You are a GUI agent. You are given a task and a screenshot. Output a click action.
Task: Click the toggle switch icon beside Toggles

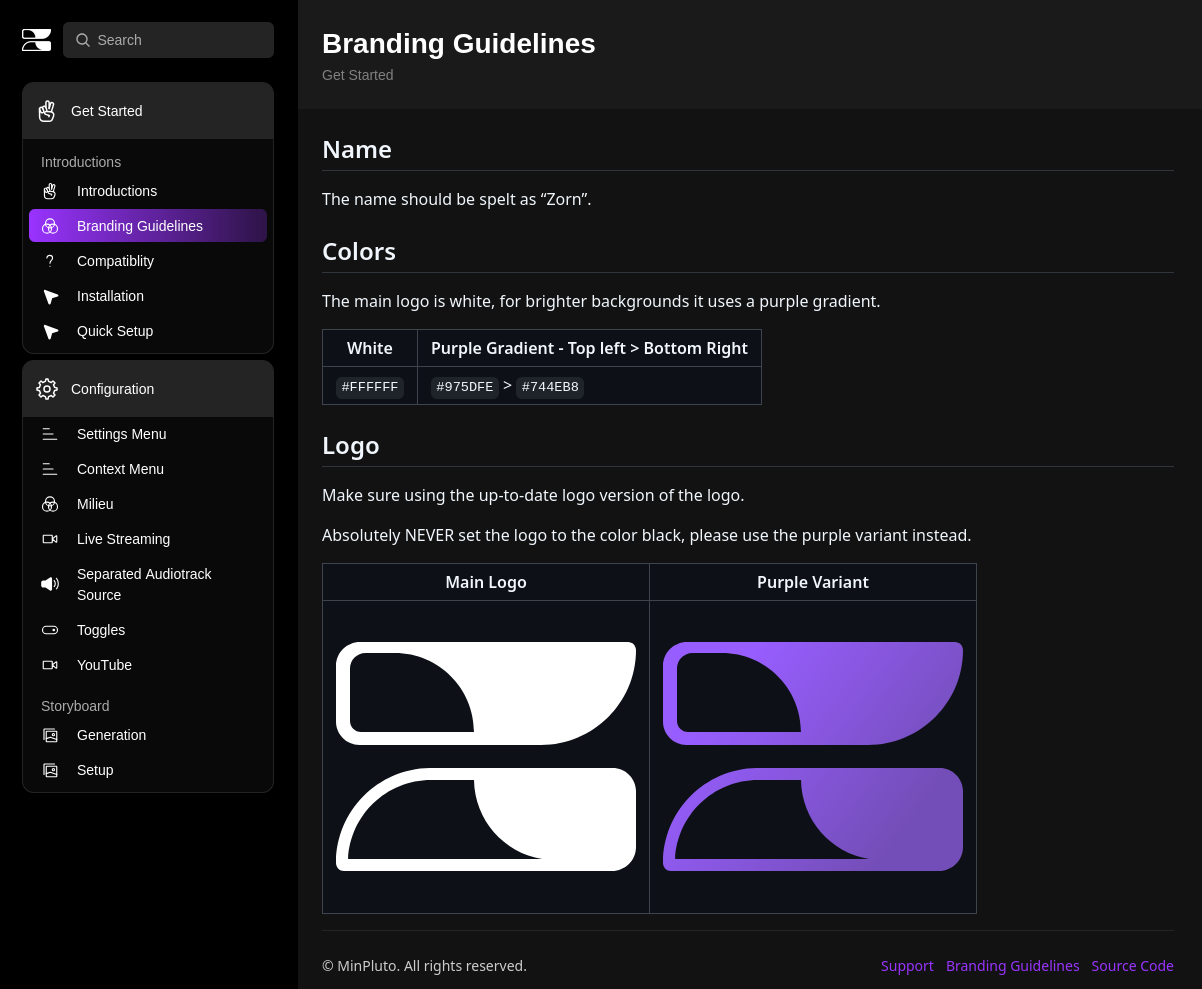pyautogui.click(x=50, y=630)
